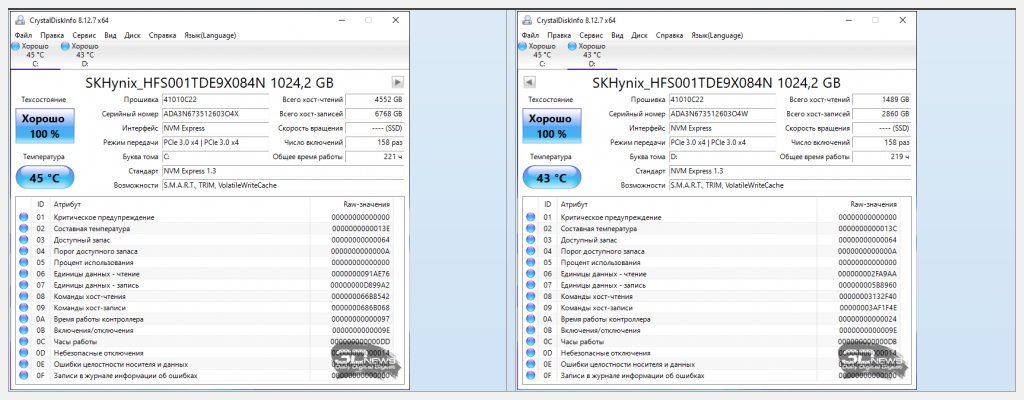This screenshot has width=1024, height=400.
Task: Click power-on hours 221 ч field
Action: tap(374, 157)
